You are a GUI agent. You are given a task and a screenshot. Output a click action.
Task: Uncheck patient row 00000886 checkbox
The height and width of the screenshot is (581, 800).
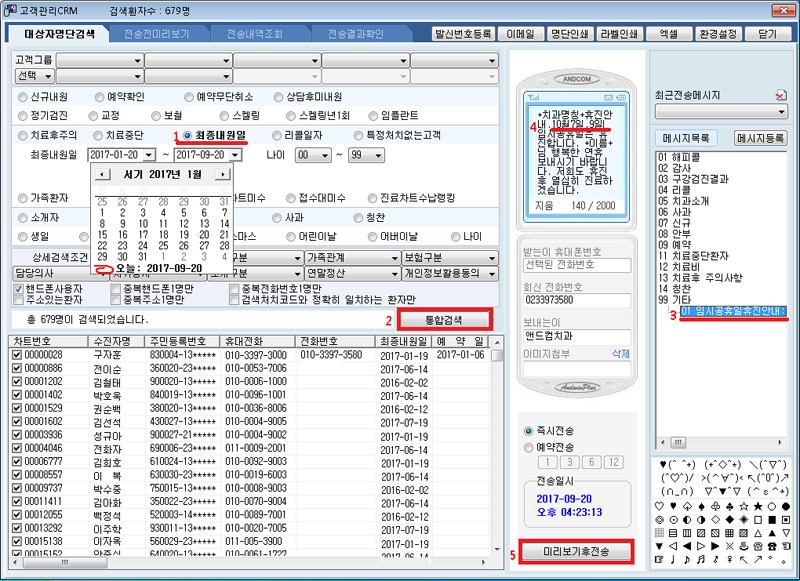16,368
